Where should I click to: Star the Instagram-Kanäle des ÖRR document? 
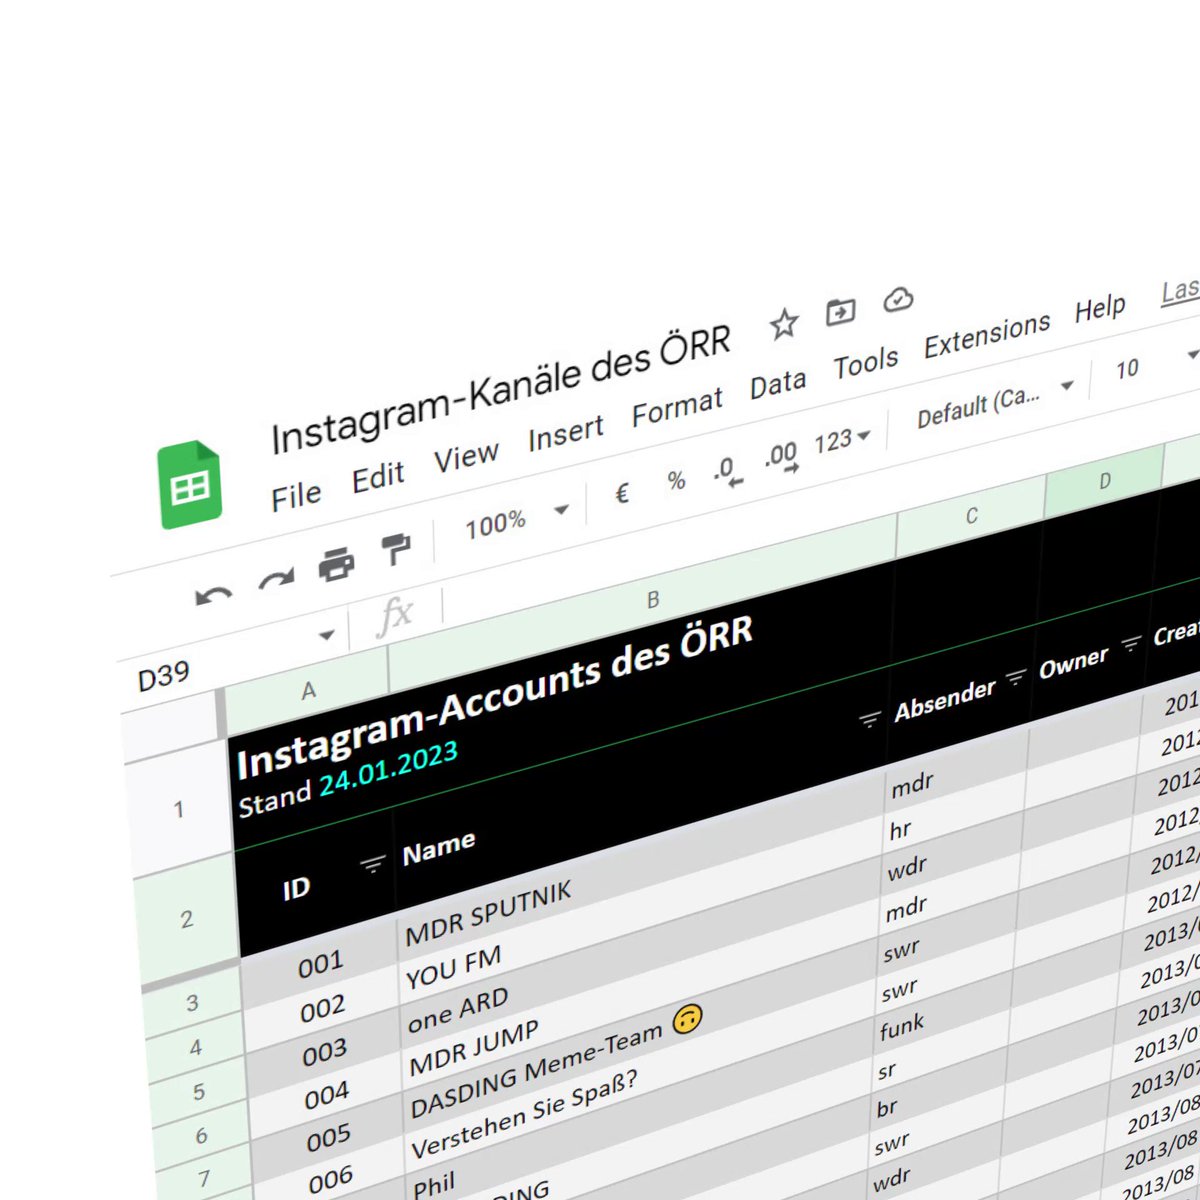pos(784,323)
